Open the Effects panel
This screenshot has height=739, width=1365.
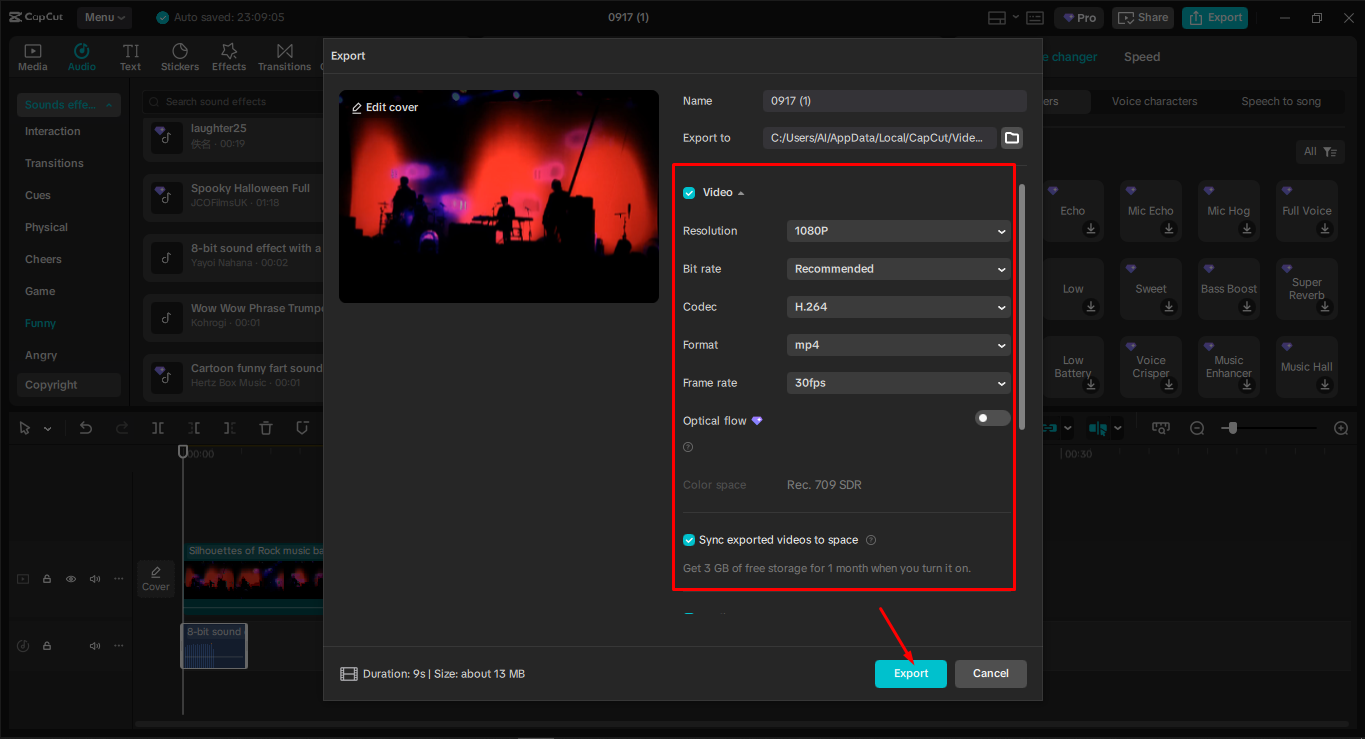tap(229, 56)
